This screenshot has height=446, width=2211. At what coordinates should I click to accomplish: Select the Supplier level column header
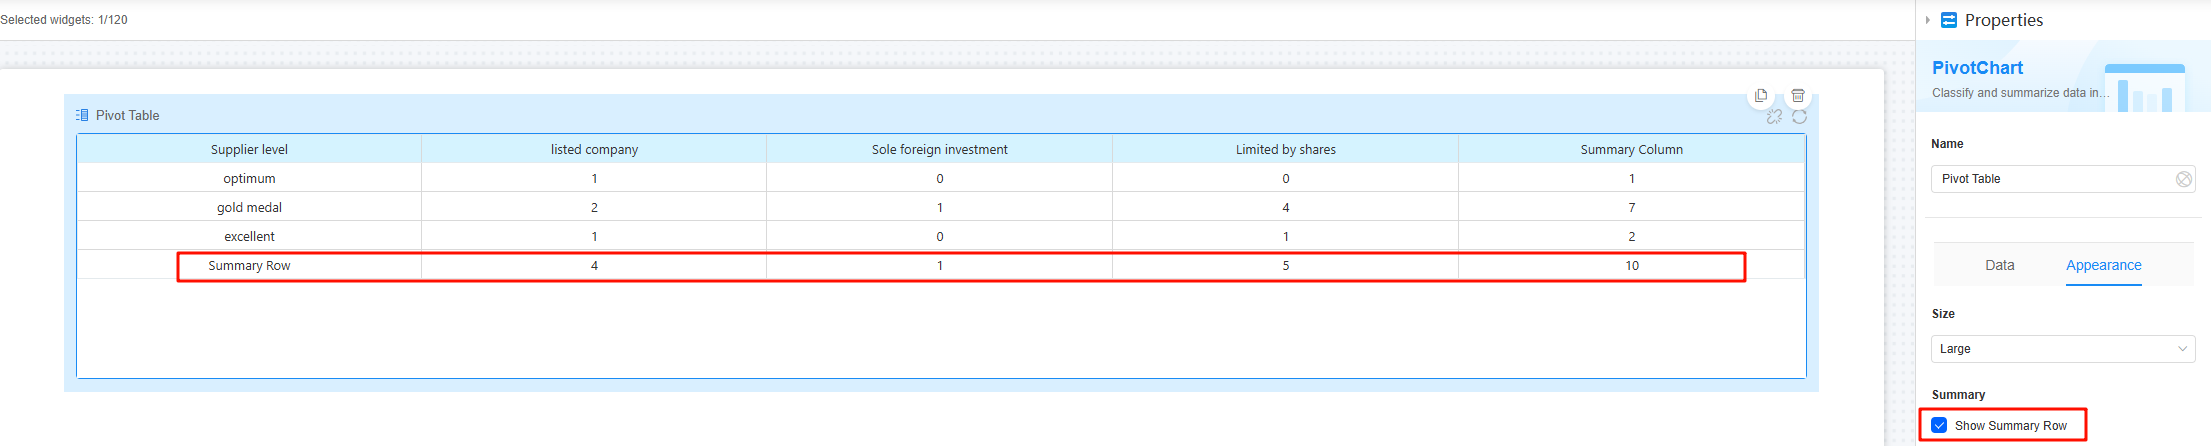(x=249, y=149)
